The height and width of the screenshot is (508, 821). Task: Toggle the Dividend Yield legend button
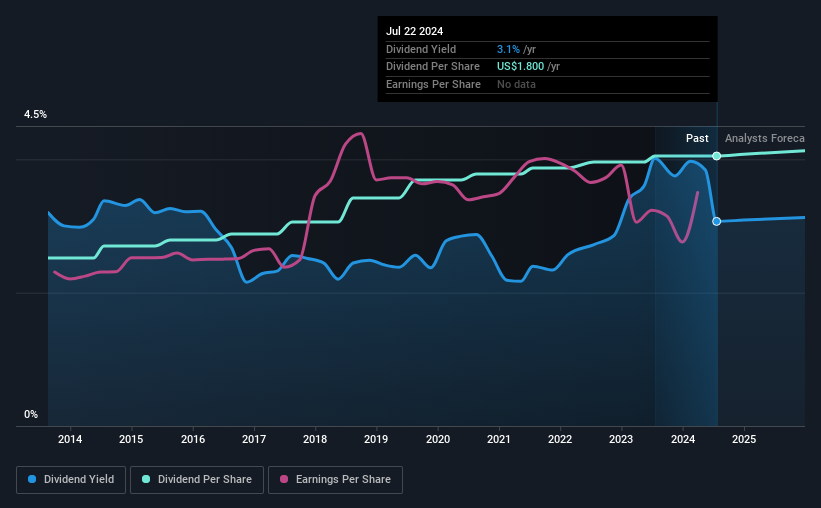coord(71,480)
